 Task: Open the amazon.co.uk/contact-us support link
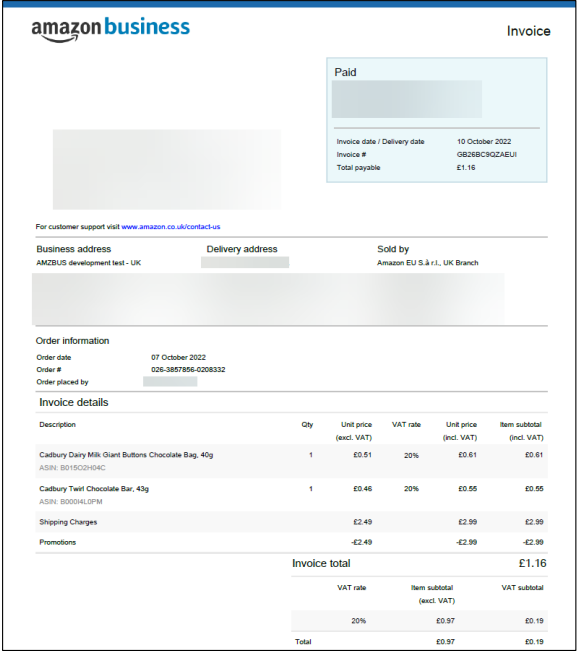pos(171,227)
